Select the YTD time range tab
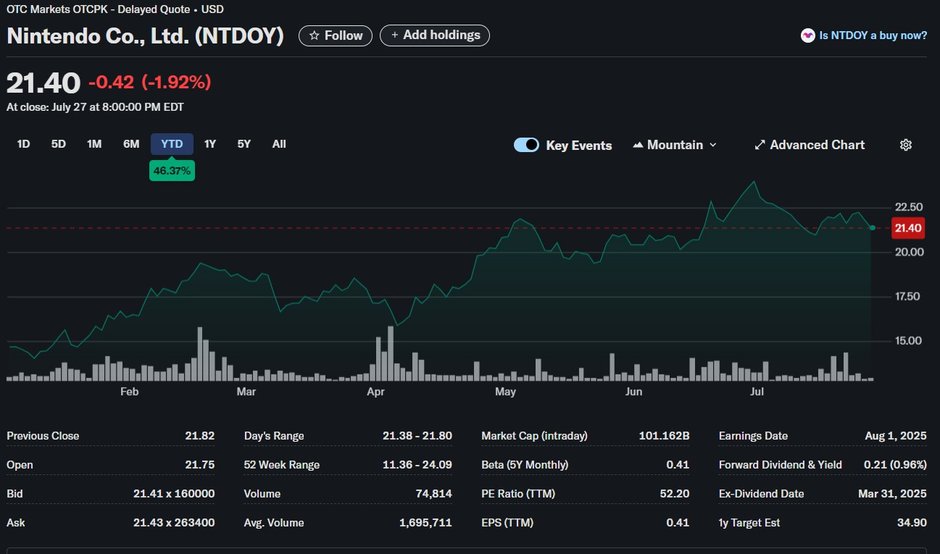The image size is (940, 554). pos(172,144)
